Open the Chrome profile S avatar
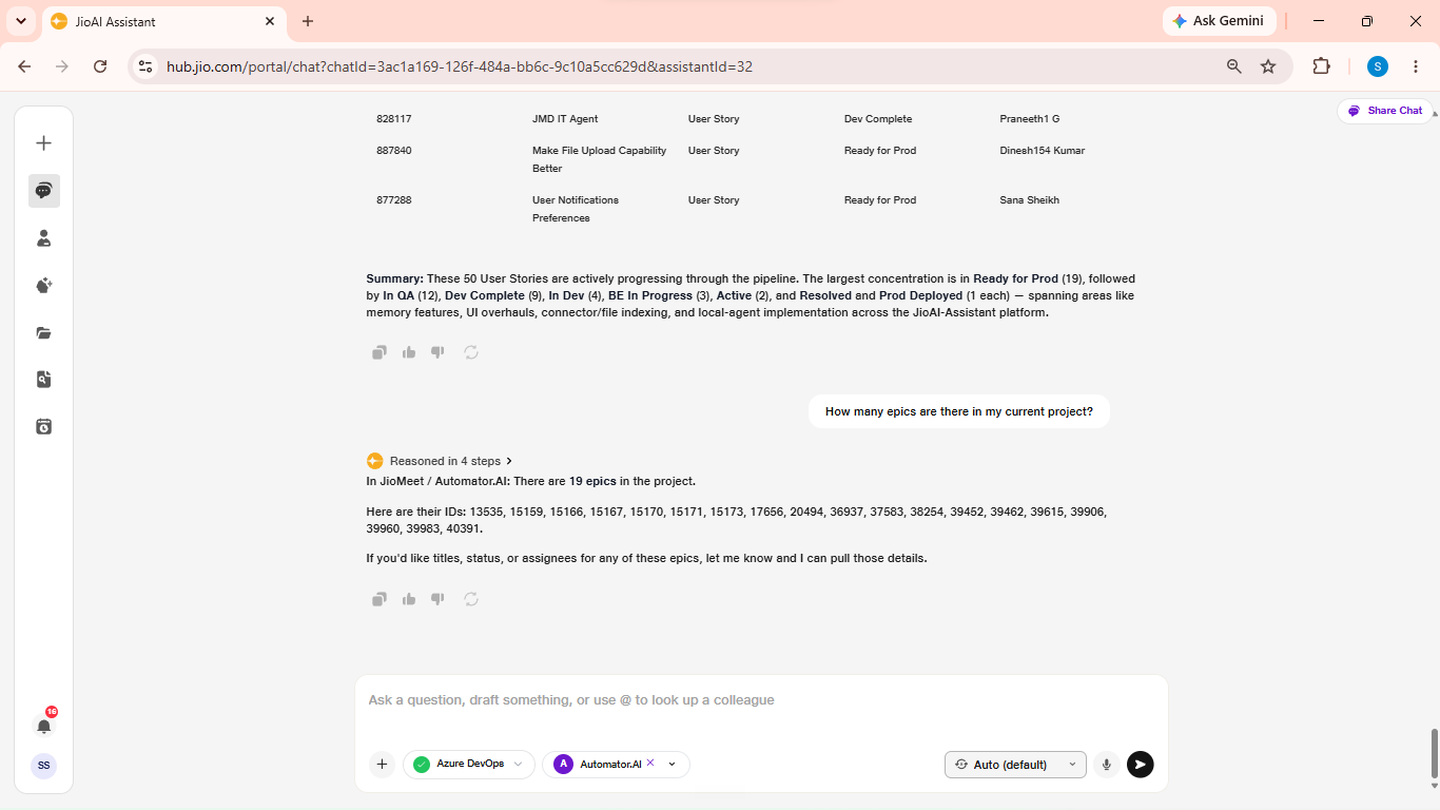Image resolution: width=1440 pixels, height=810 pixels. point(1378,66)
